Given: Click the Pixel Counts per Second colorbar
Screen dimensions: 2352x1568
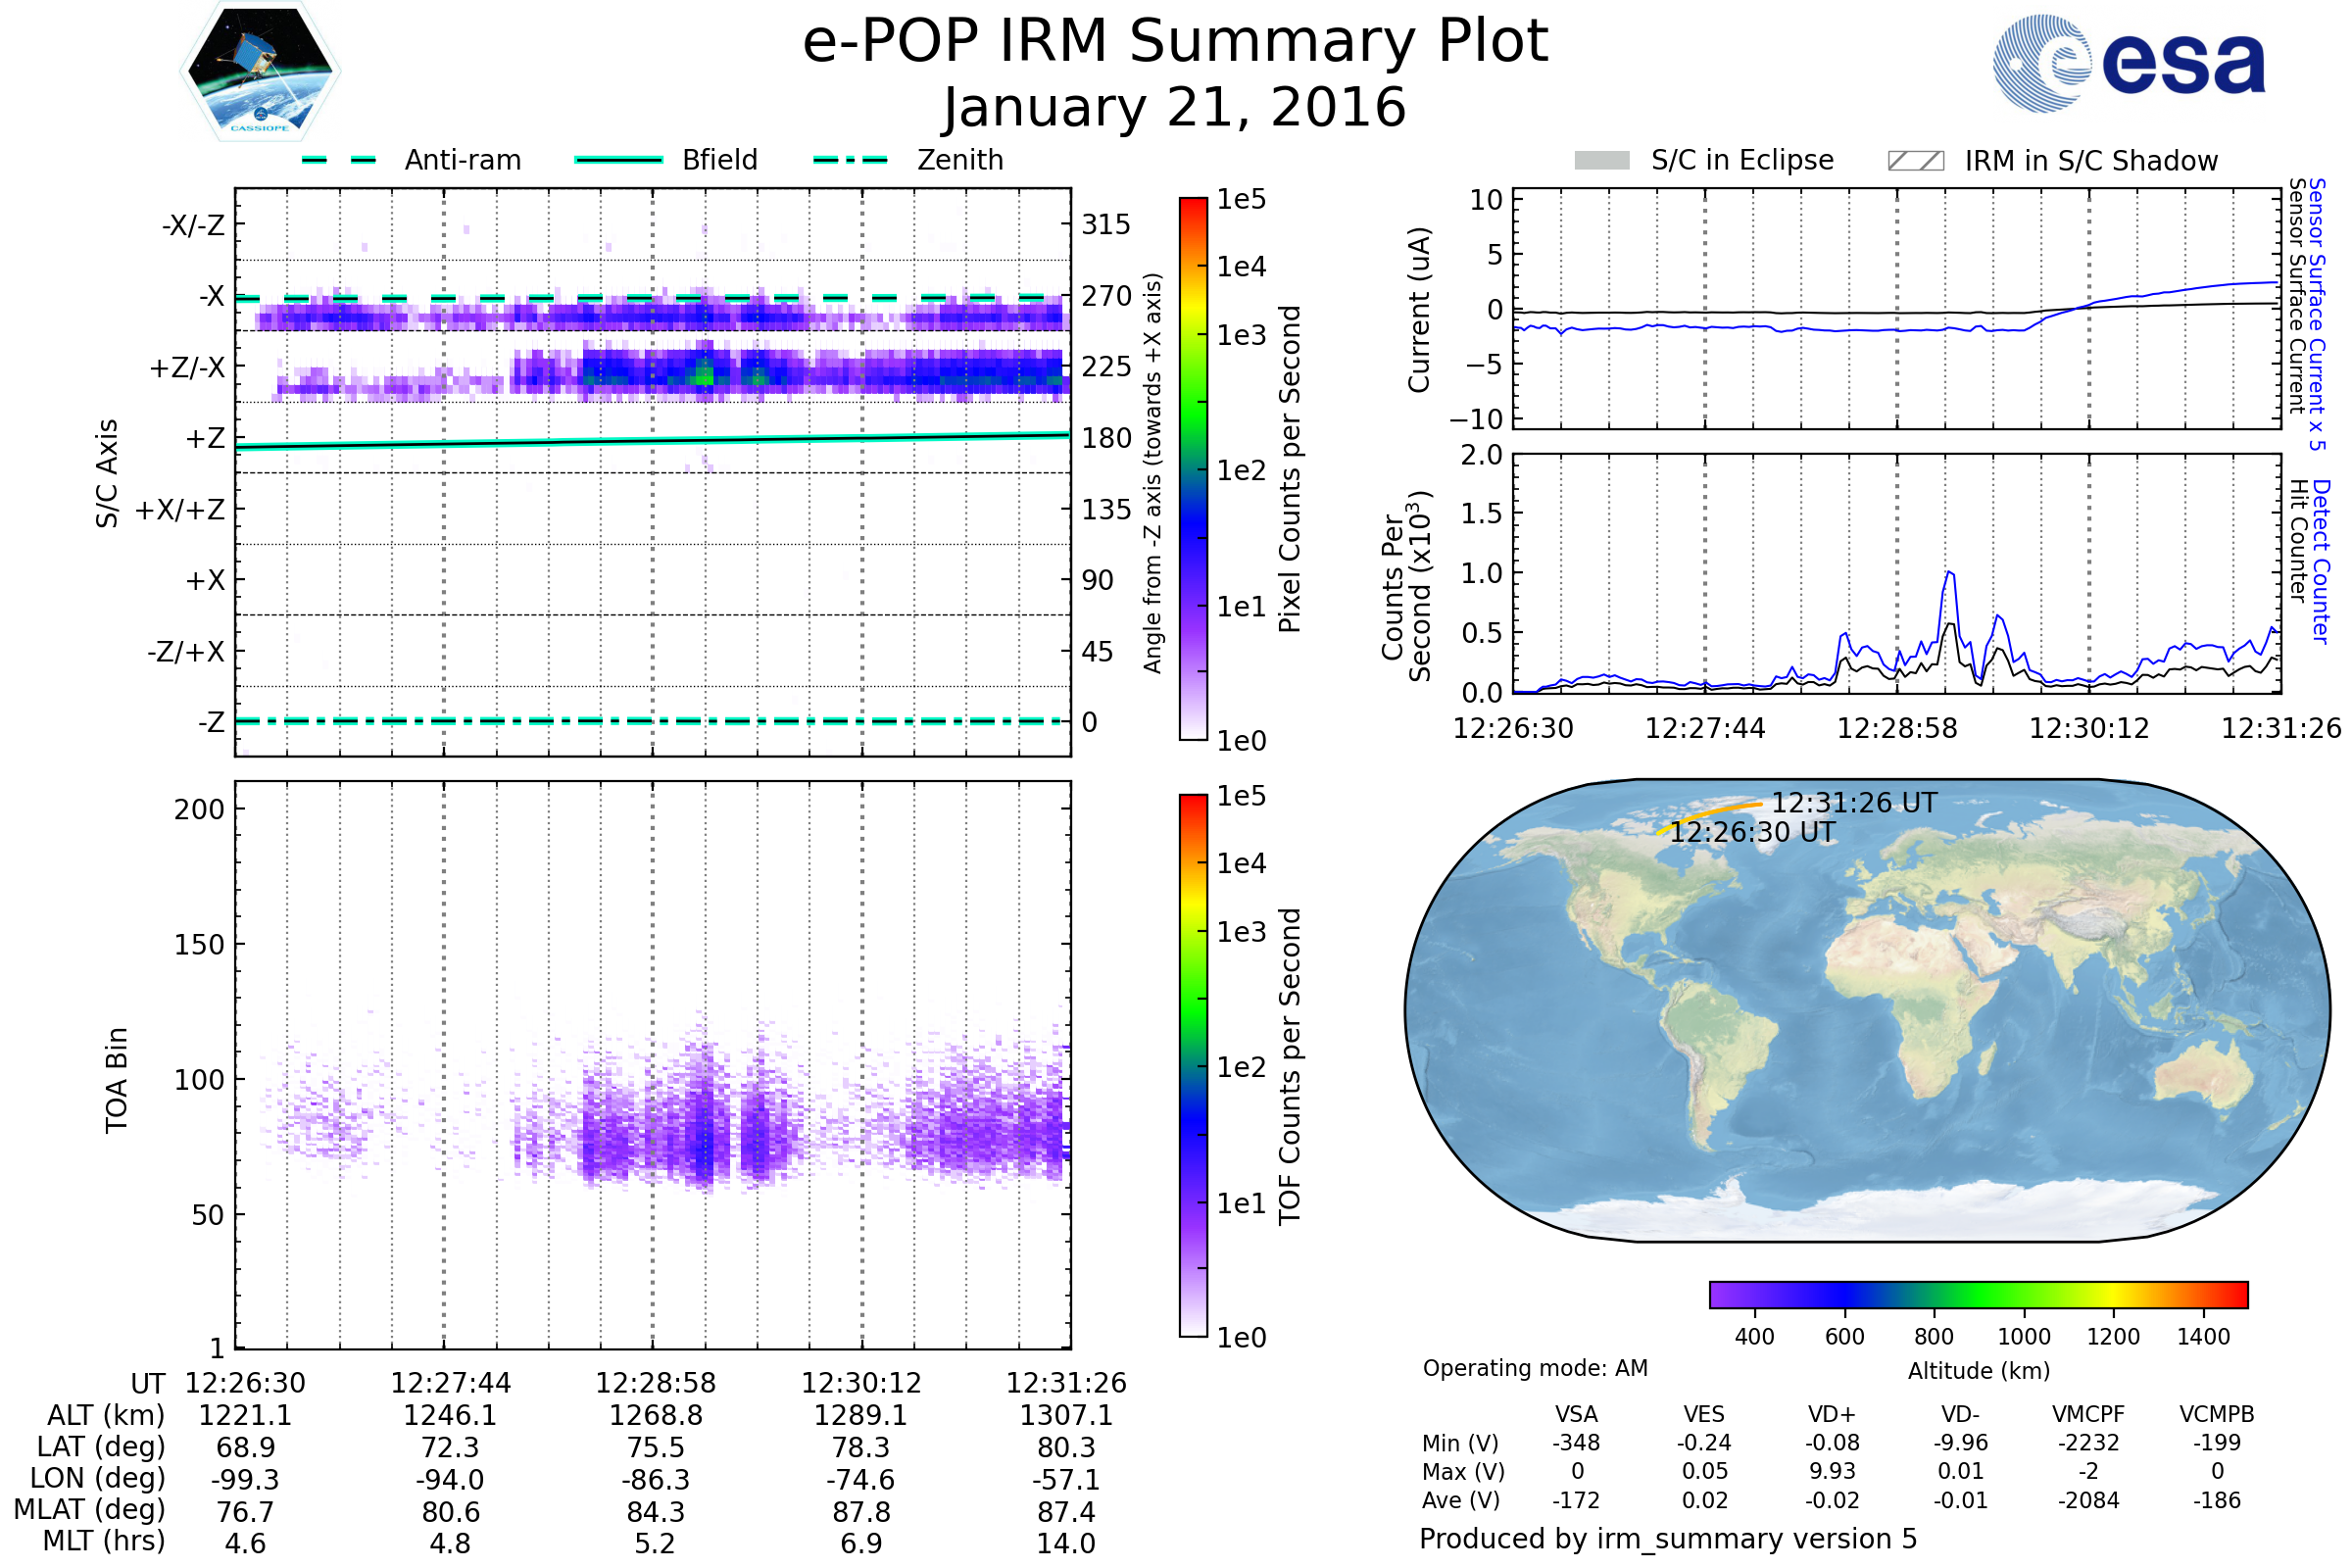Looking at the screenshot, I should [x=1193, y=468].
